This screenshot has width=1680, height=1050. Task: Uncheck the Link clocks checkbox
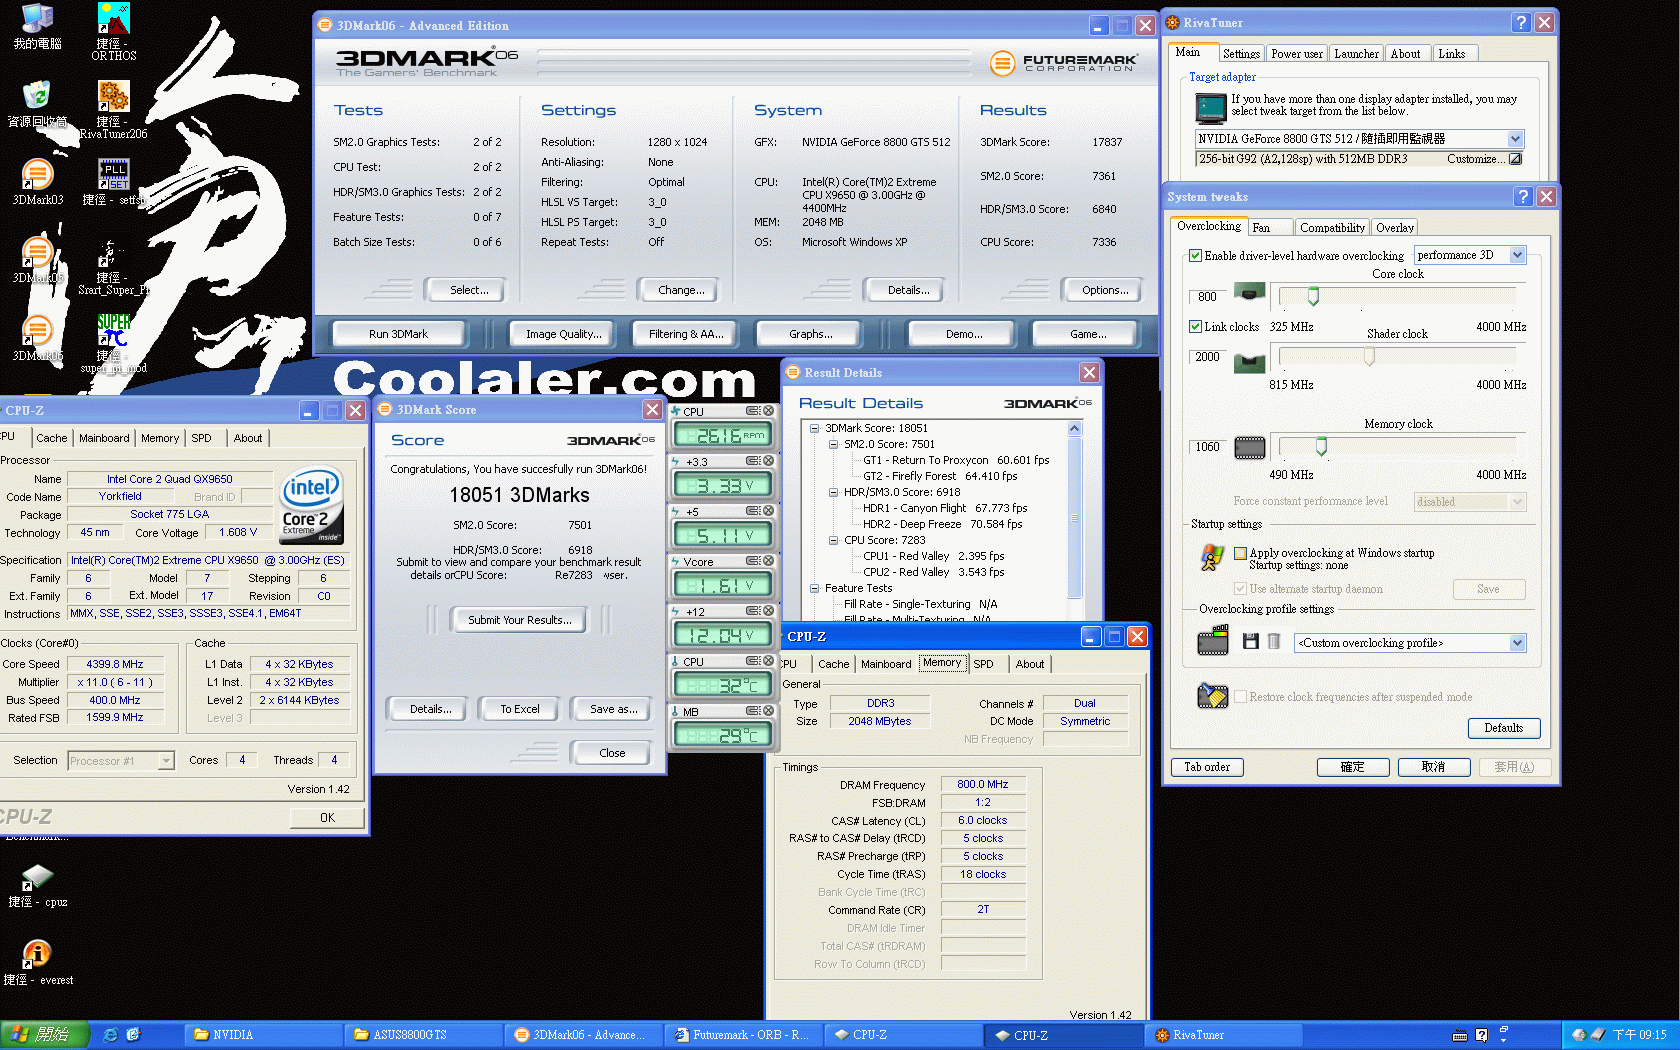click(1195, 327)
